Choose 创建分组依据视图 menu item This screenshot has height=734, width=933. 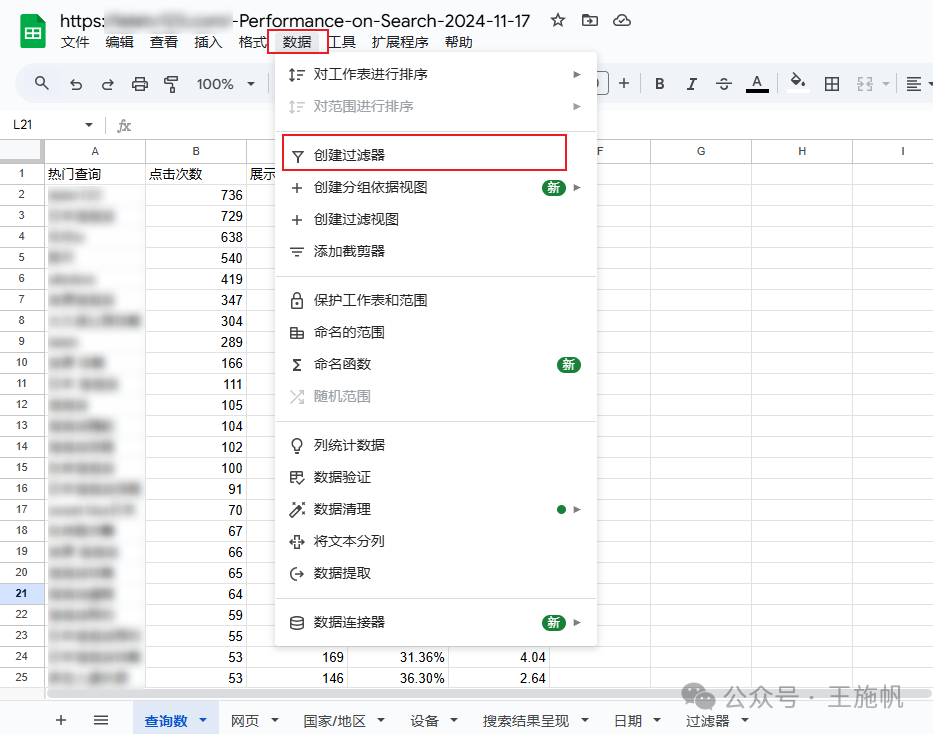click(x=436, y=188)
